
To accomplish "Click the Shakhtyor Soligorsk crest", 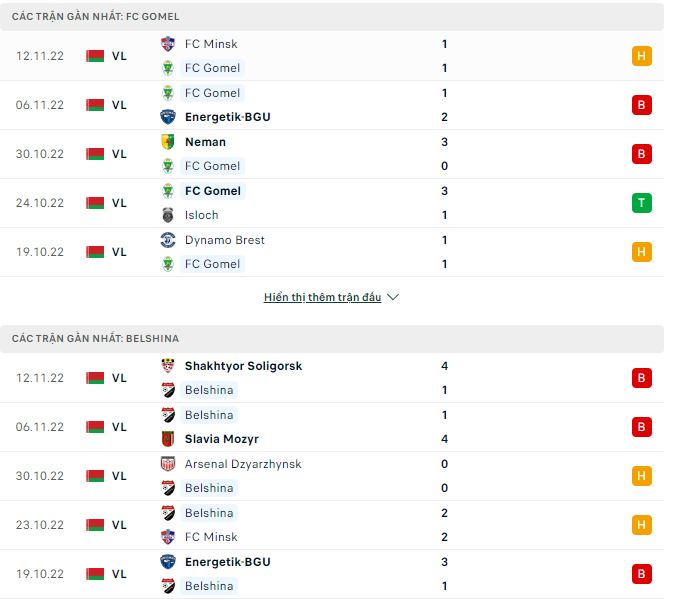I will (x=168, y=366).
